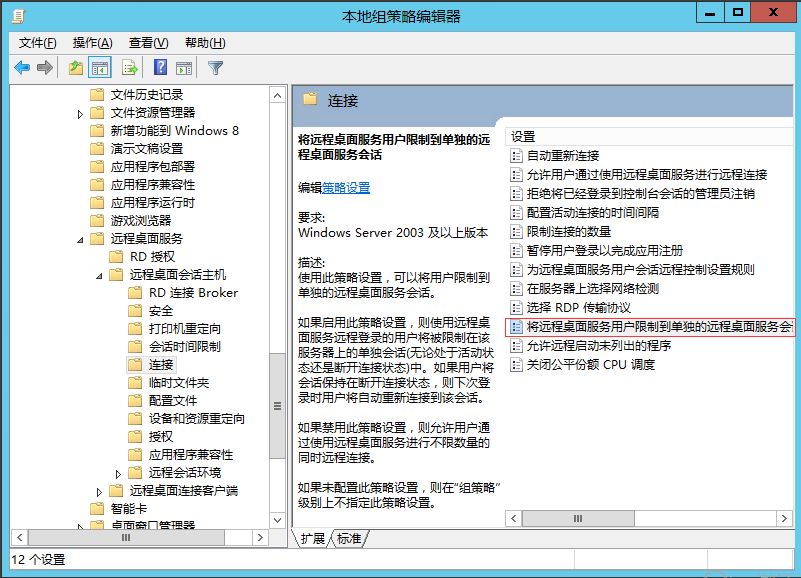Switch to the 扩展 tab
Image resolution: width=801 pixels, height=578 pixels.
coord(312,539)
